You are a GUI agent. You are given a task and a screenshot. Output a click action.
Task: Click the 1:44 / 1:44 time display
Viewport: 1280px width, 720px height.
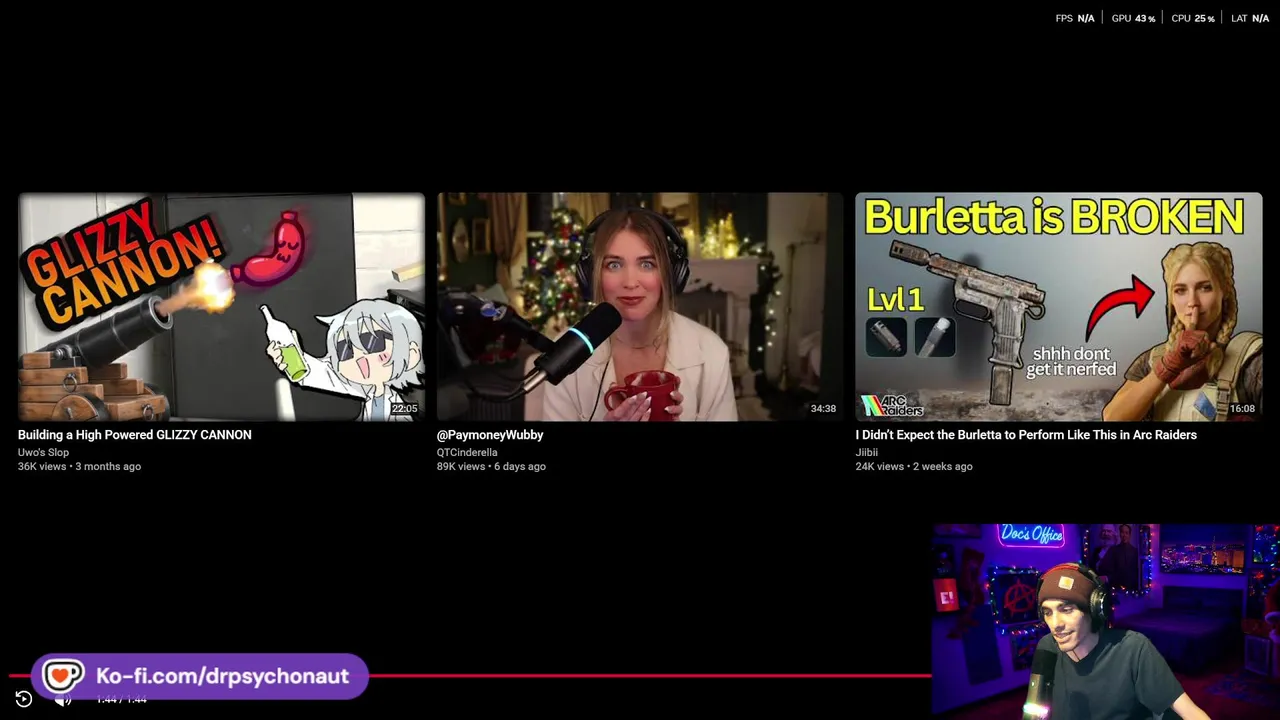[x=122, y=699]
